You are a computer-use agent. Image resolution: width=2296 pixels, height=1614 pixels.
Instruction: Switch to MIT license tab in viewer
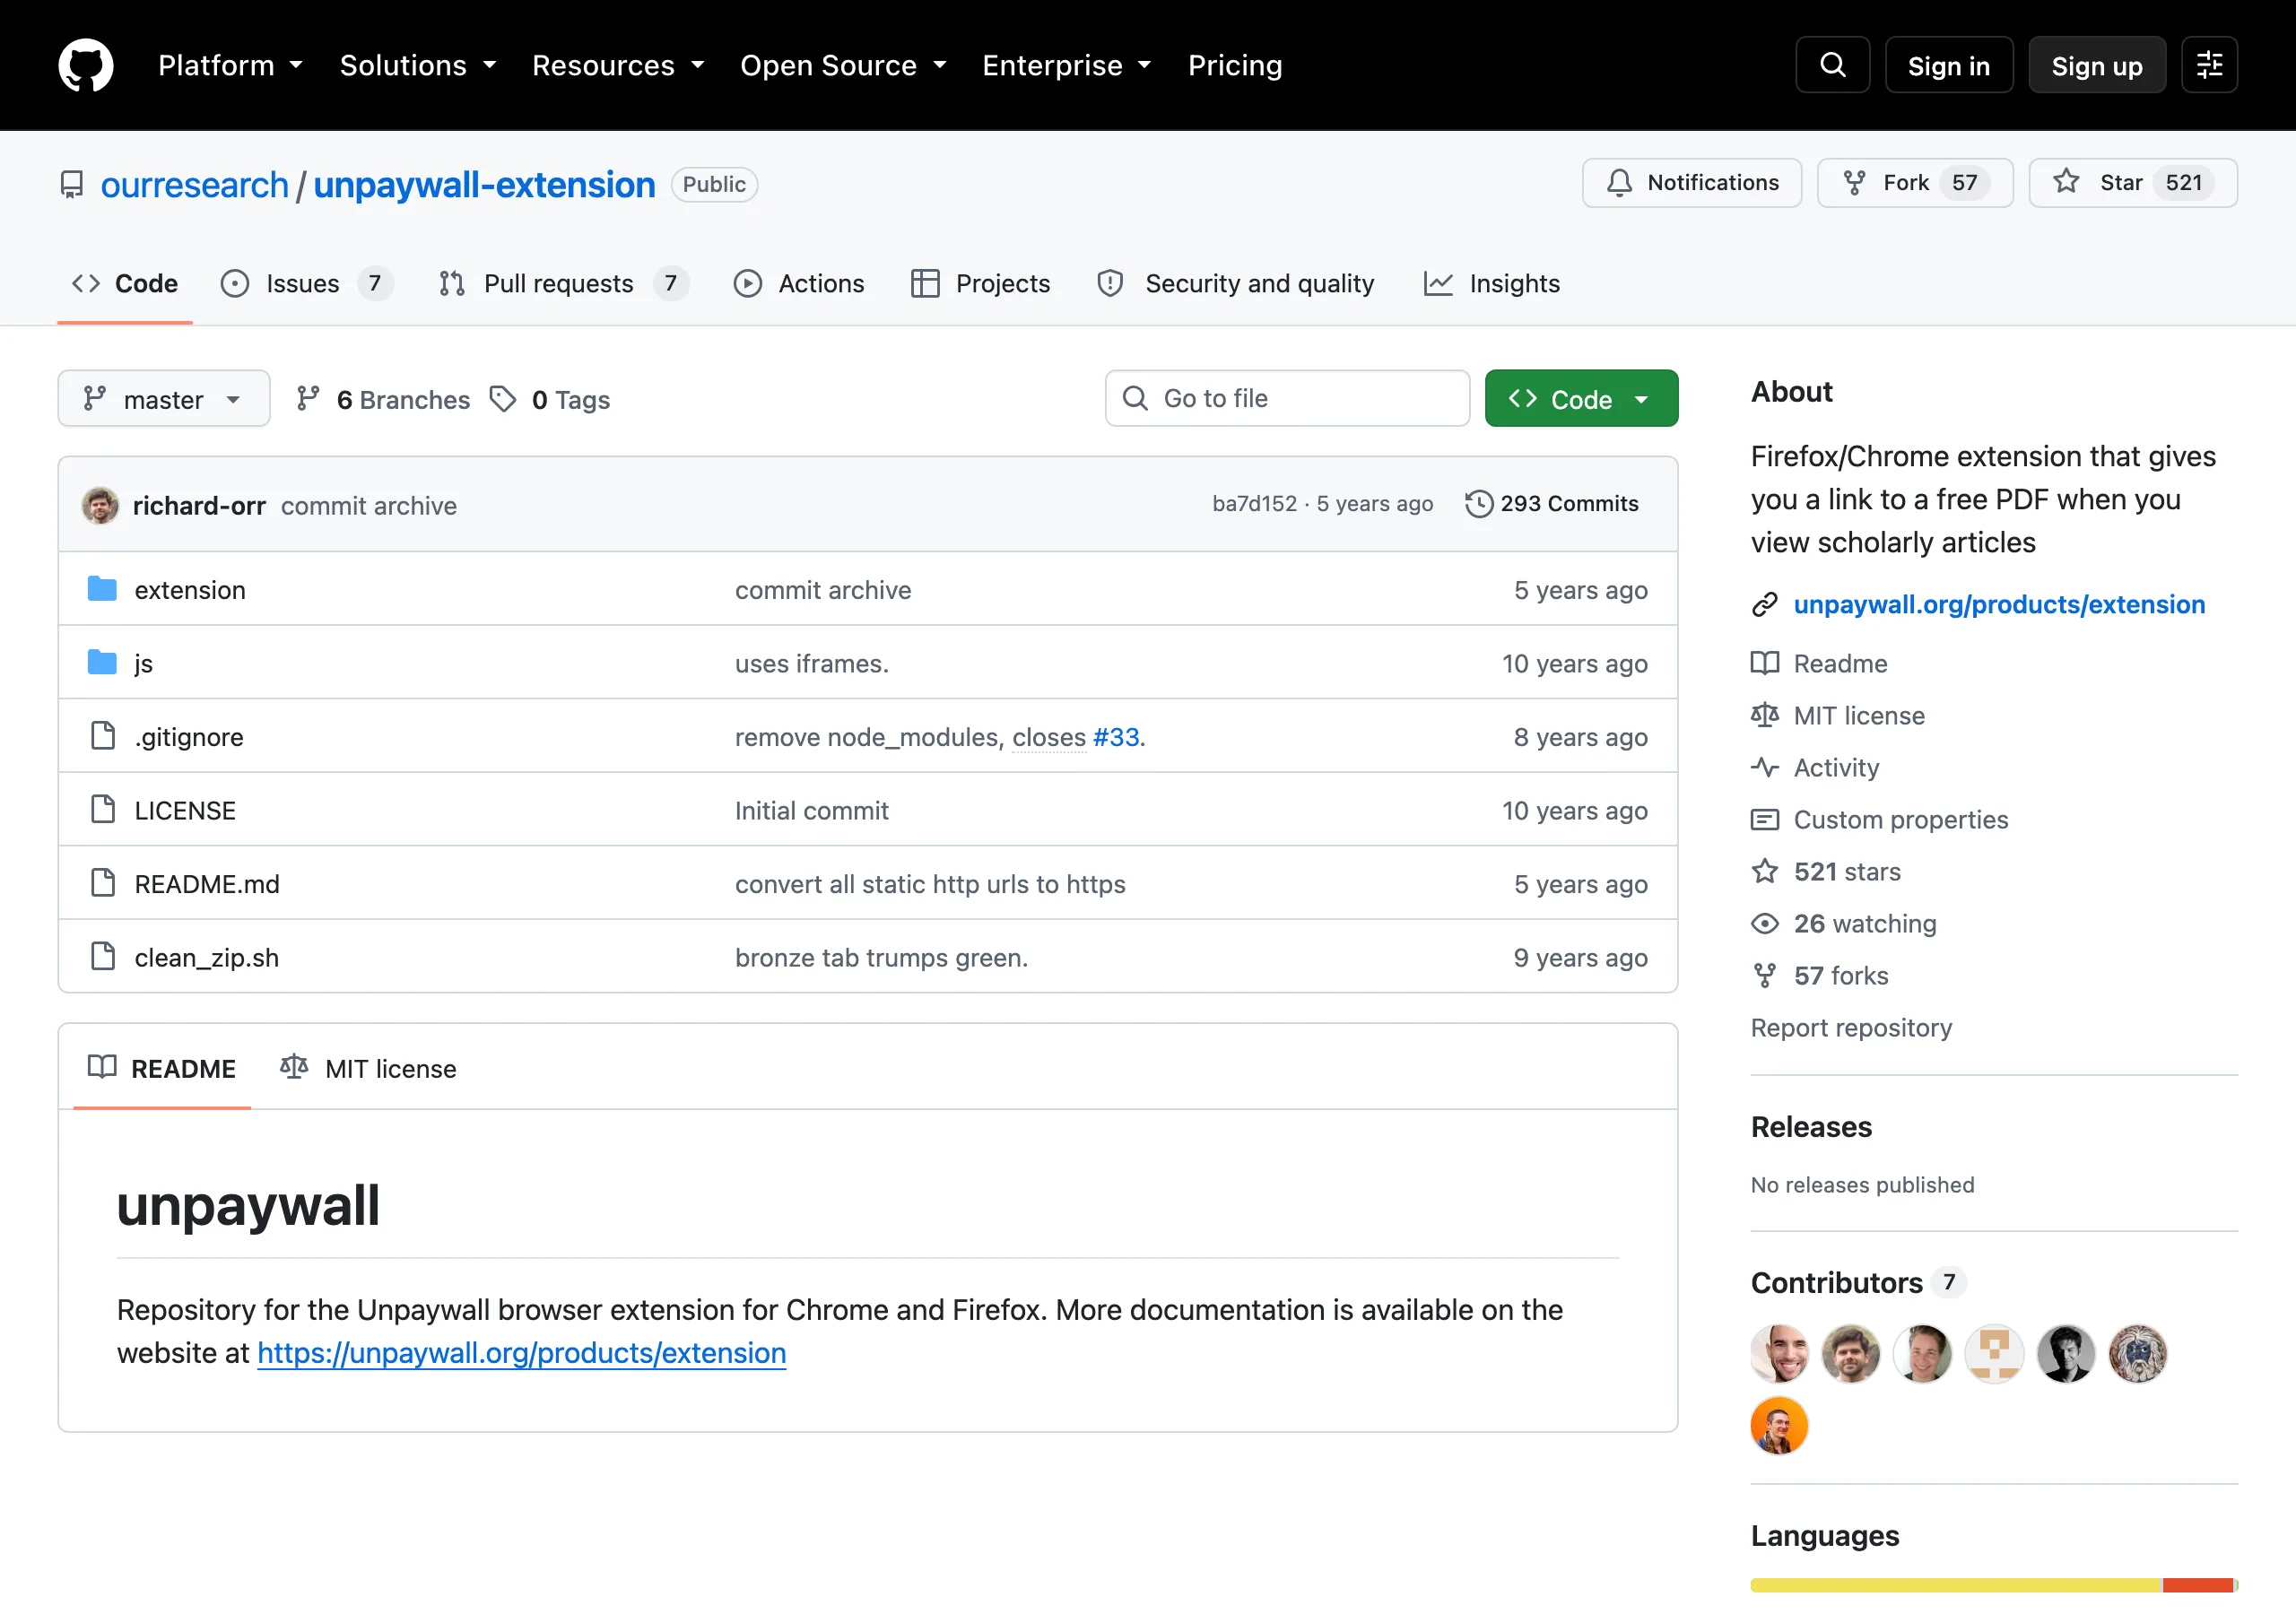coord(368,1068)
